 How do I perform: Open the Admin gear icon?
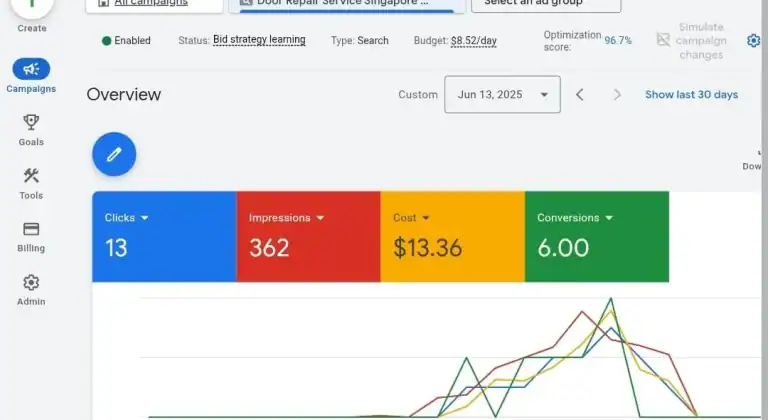(31, 283)
